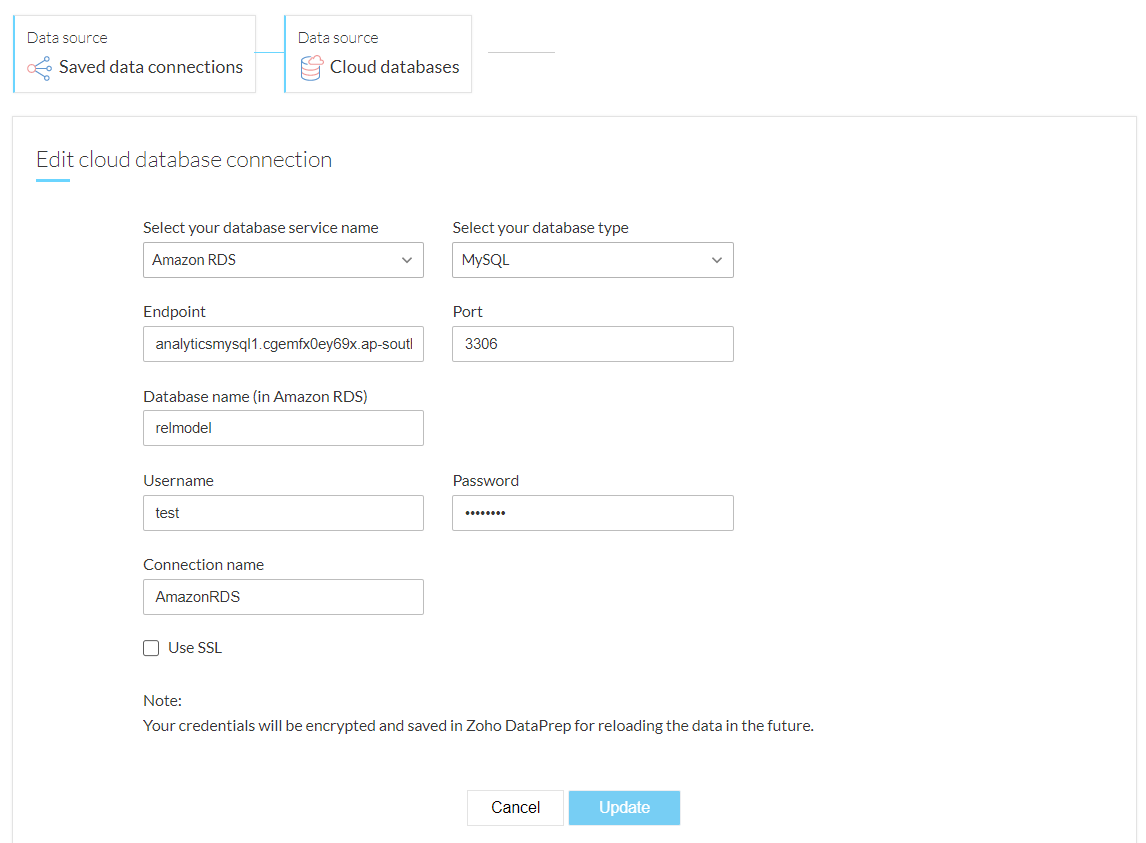Click into the Port field
This screenshot has width=1146, height=843.
coord(592,344)
